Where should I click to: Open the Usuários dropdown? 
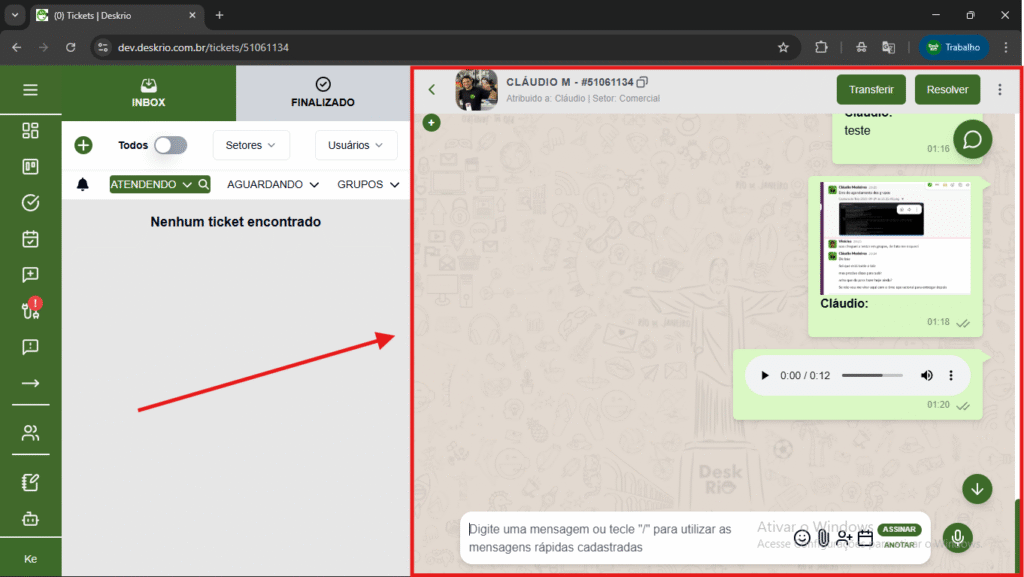356,145
